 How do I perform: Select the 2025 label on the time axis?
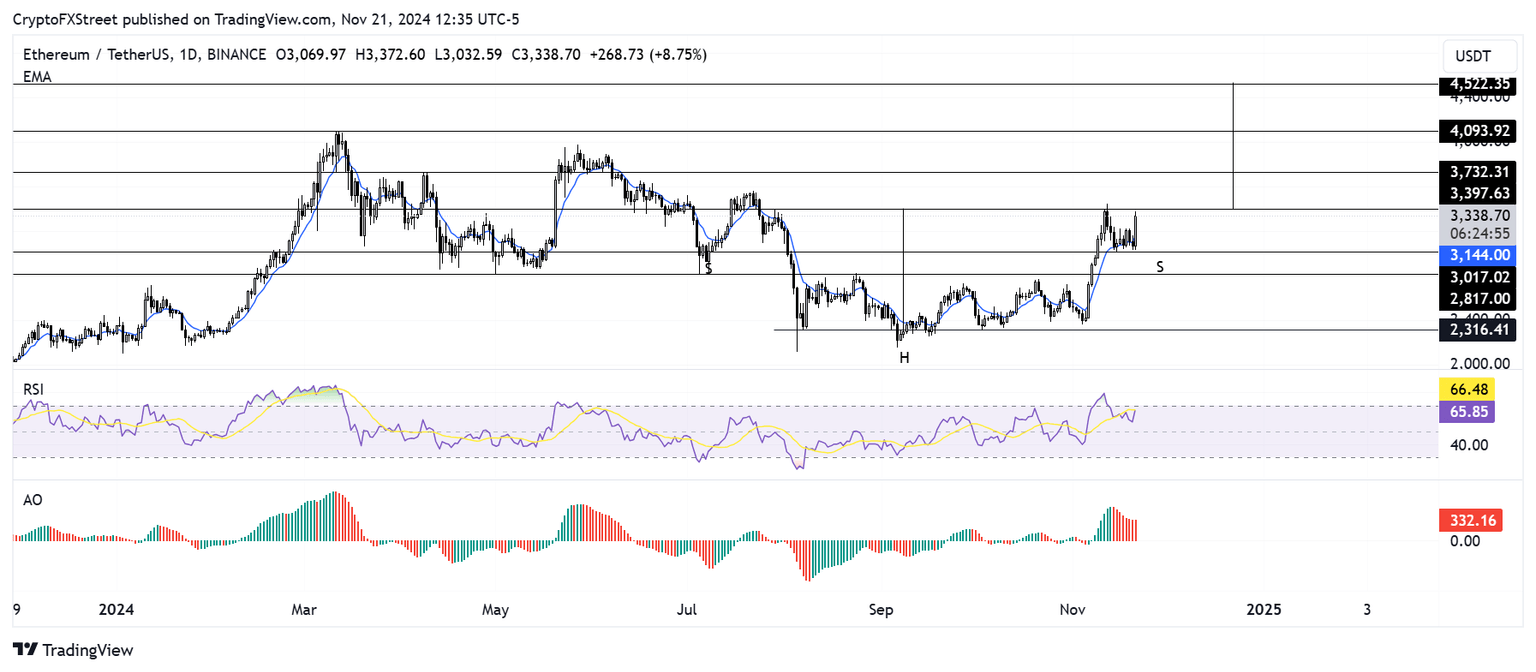1266,609
